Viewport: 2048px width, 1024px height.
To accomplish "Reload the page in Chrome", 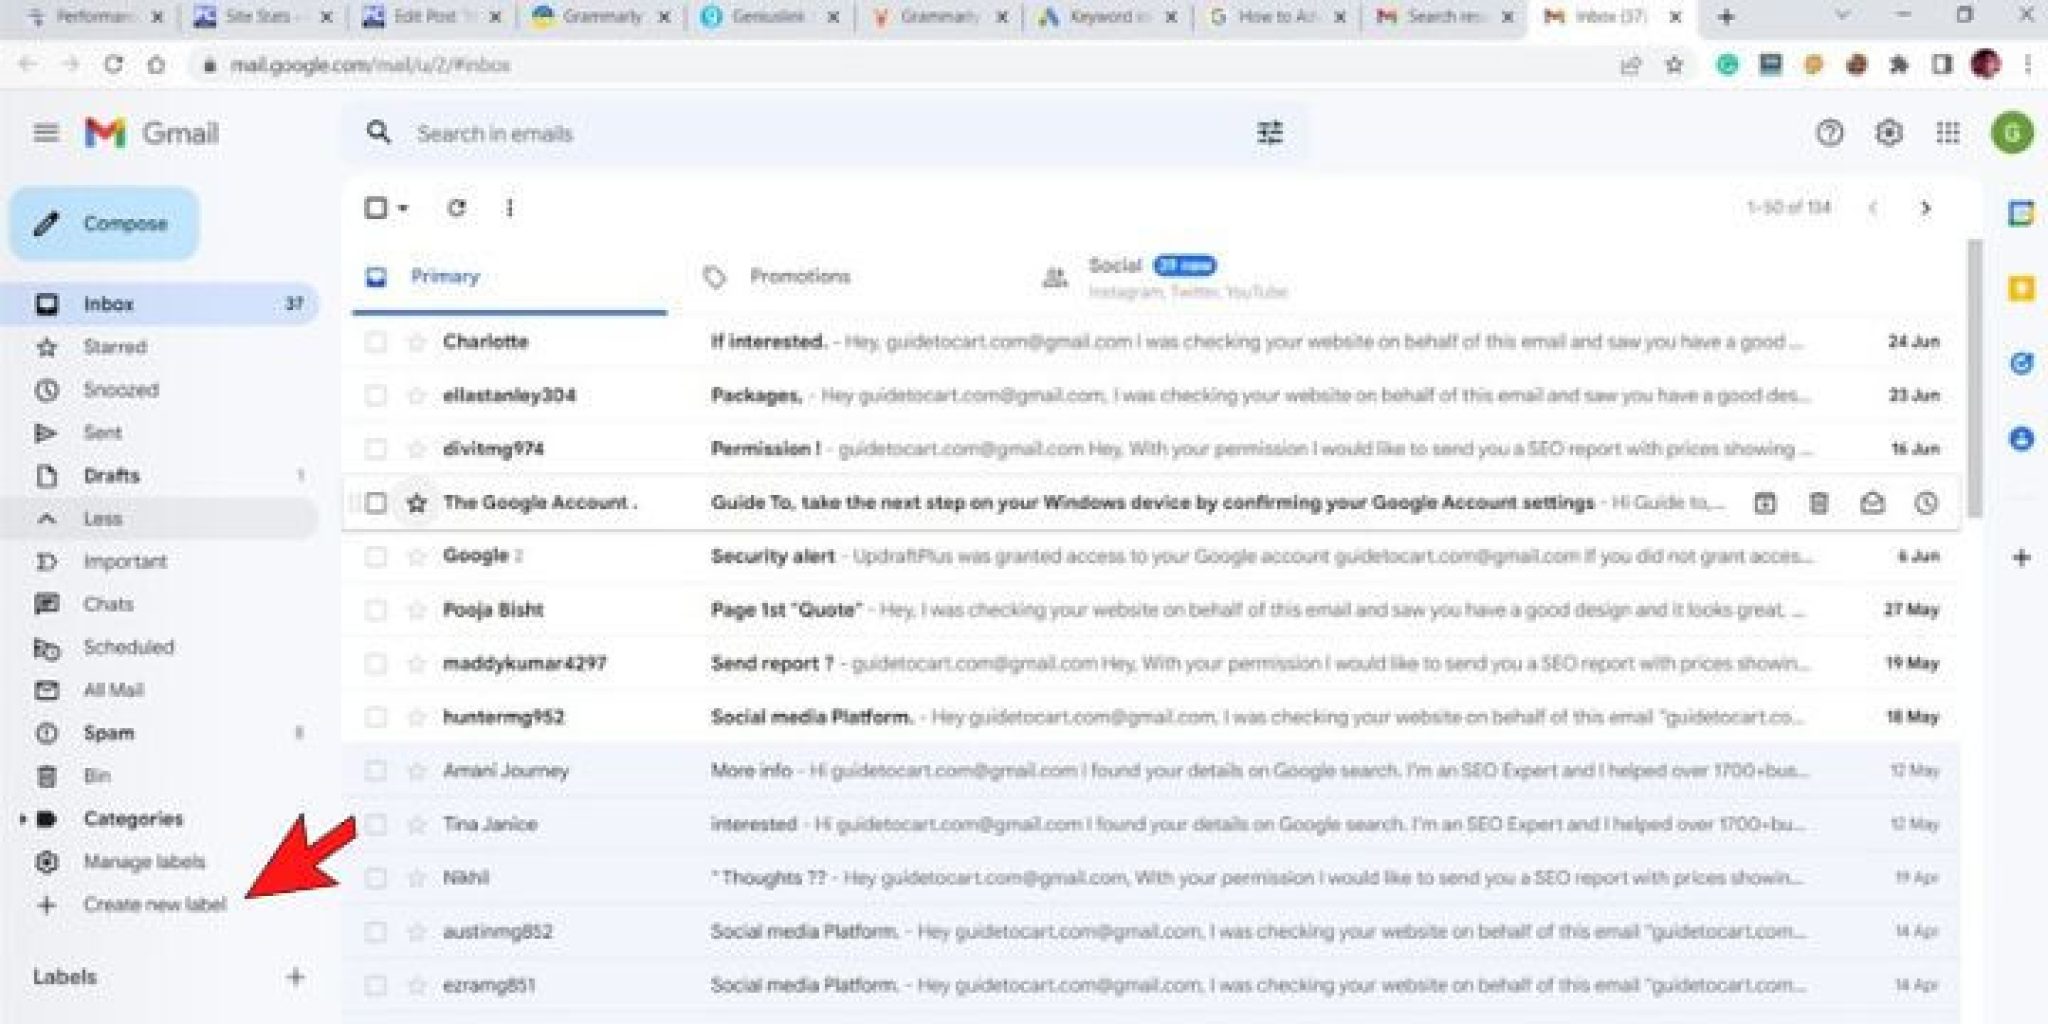I will click(113, 65).
